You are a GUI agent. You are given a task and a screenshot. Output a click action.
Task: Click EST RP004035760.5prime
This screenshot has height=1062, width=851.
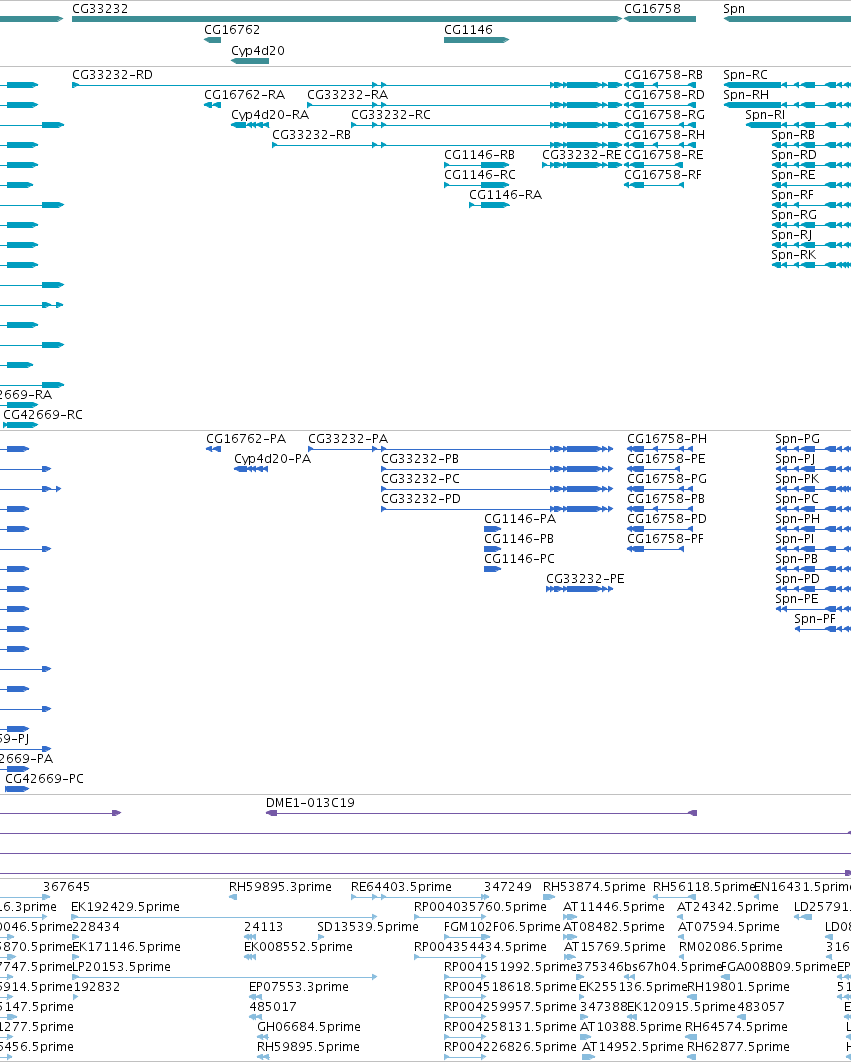click(480, 906)
